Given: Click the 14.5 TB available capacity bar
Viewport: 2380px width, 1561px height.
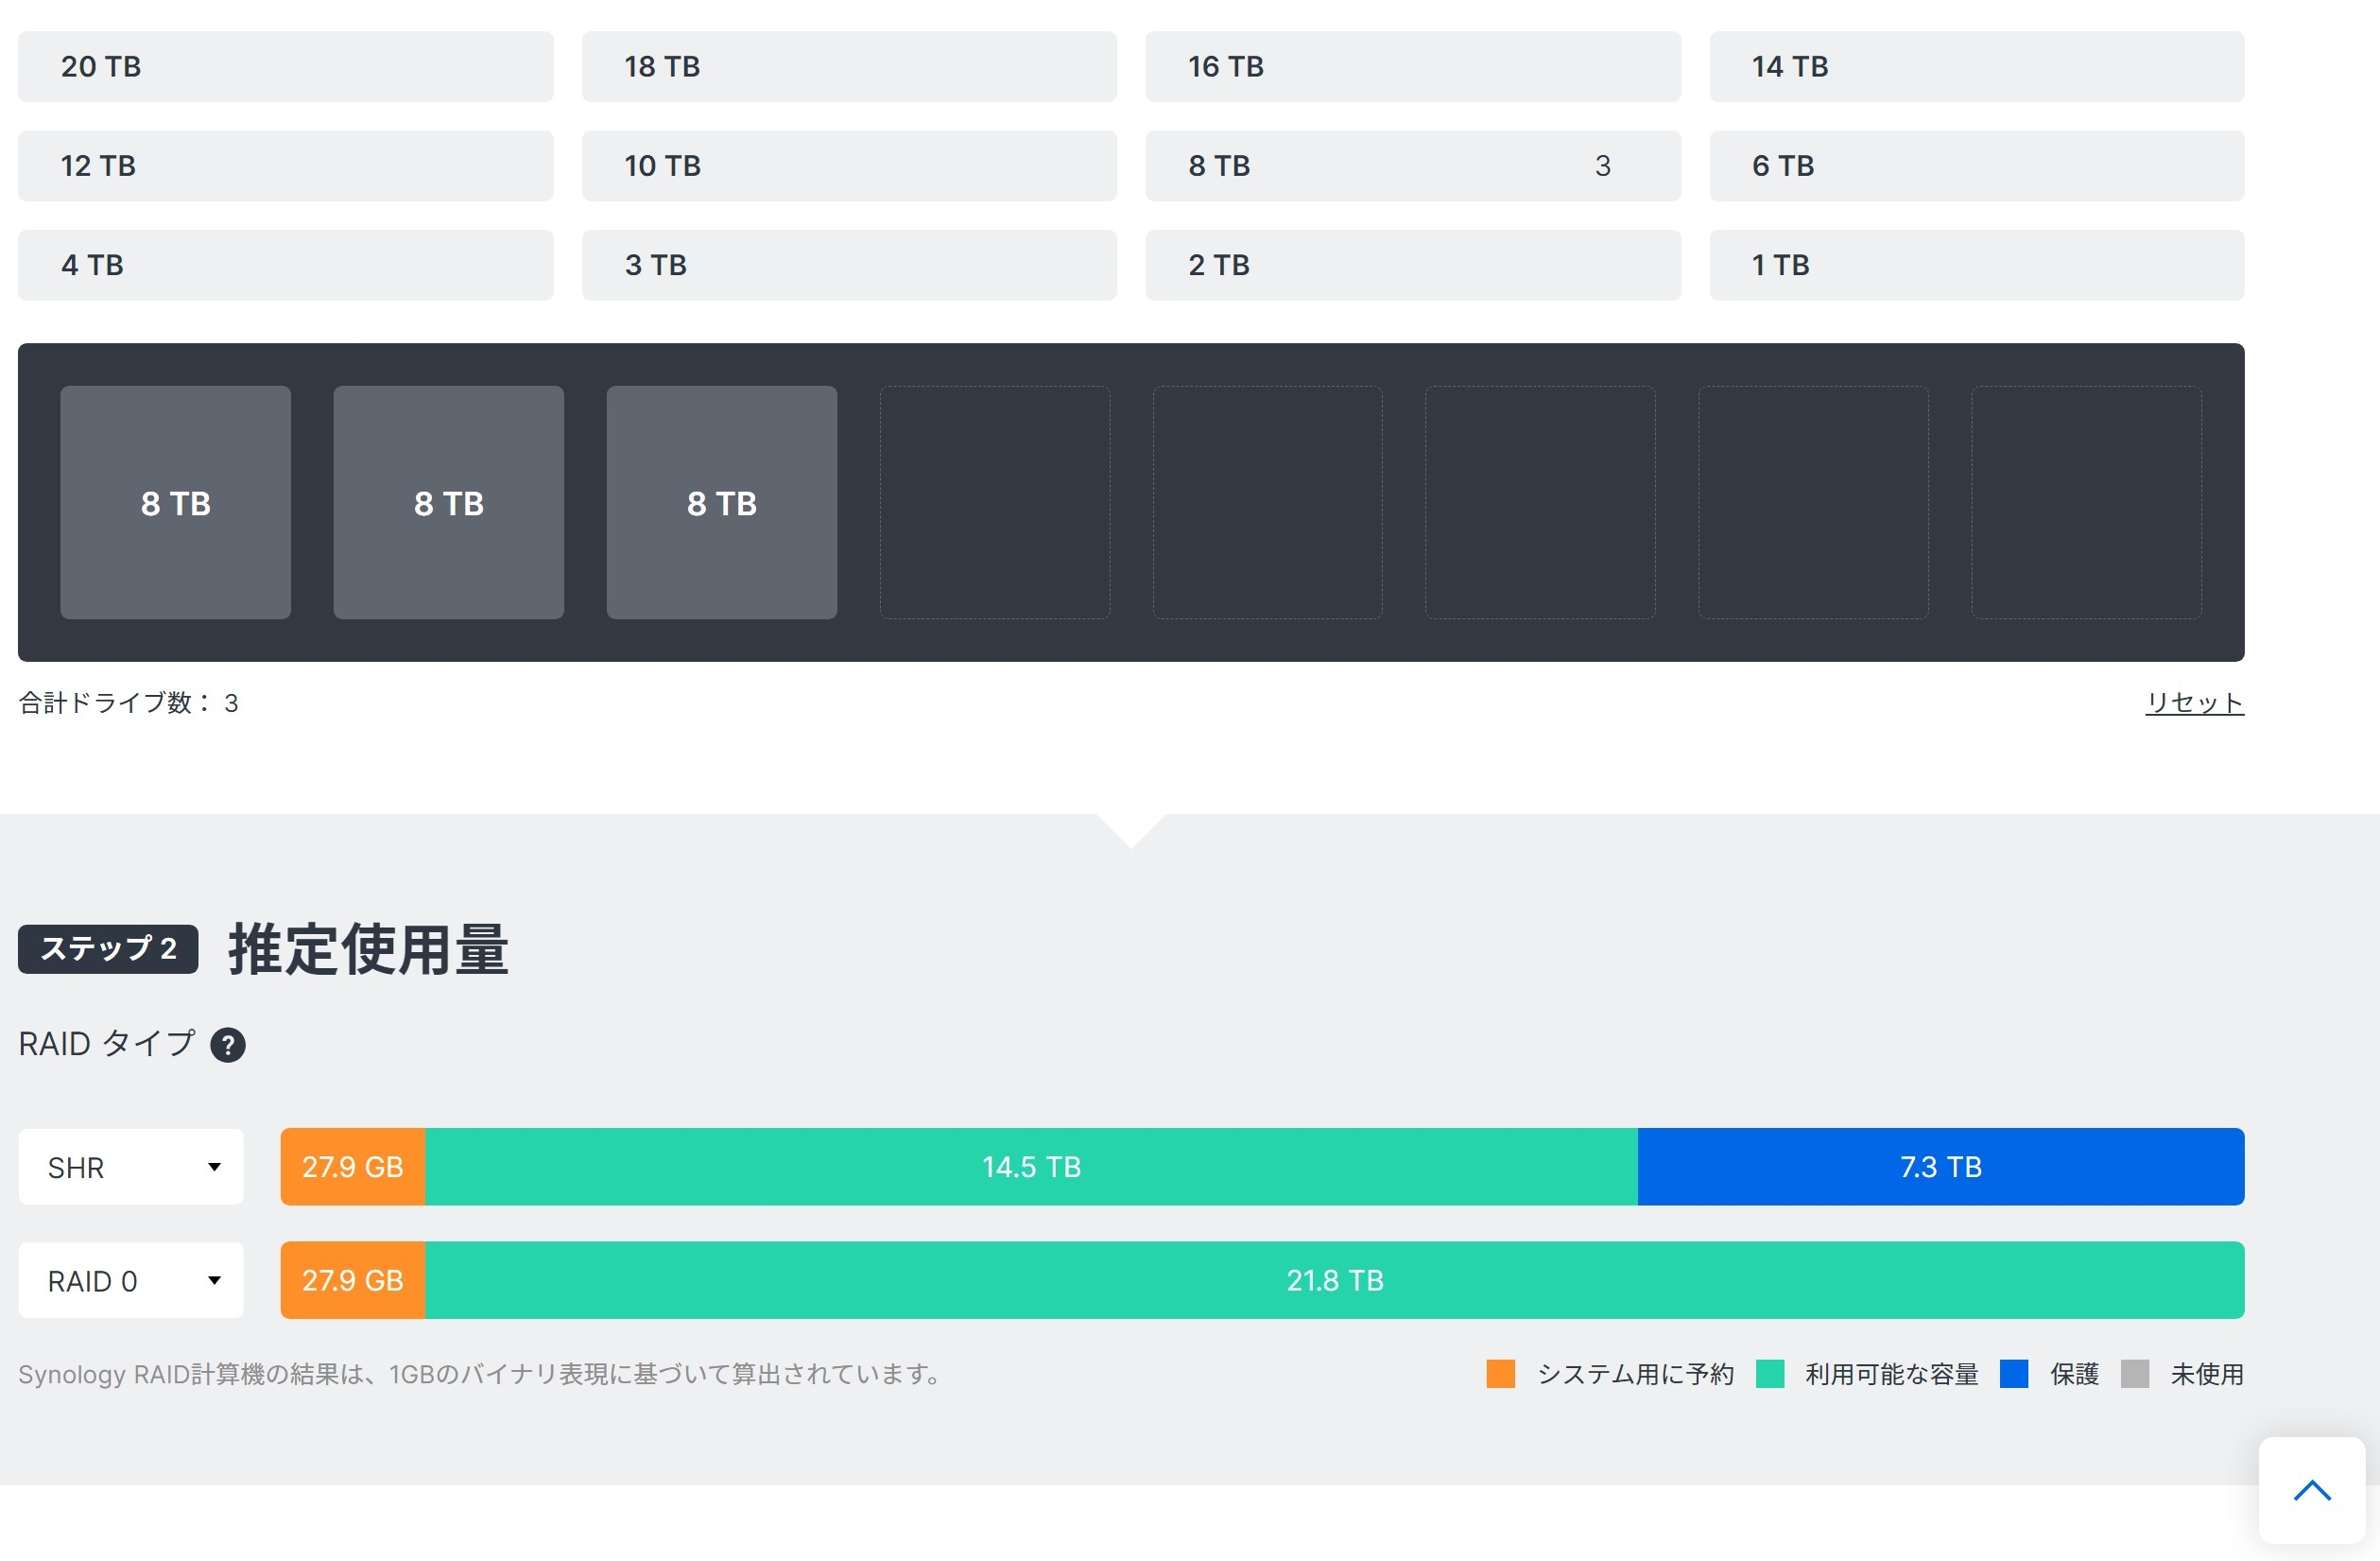Looking at the screenshot, I should [x=1031, y=1167].
